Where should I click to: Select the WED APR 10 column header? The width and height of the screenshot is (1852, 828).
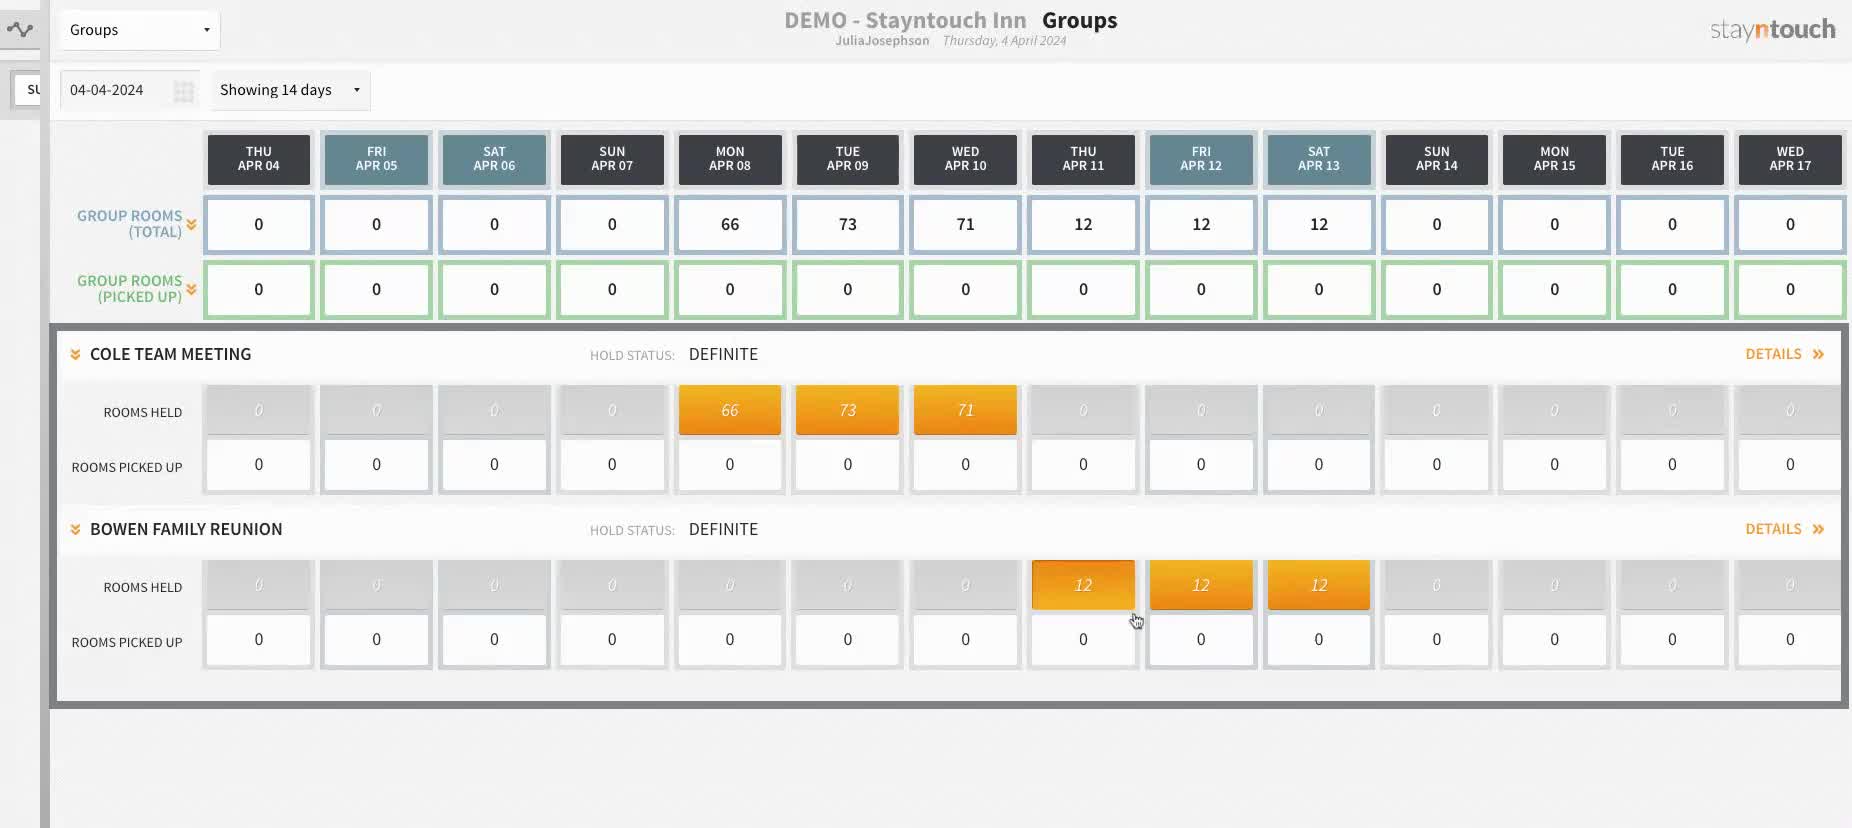click(x=965, y=159)
